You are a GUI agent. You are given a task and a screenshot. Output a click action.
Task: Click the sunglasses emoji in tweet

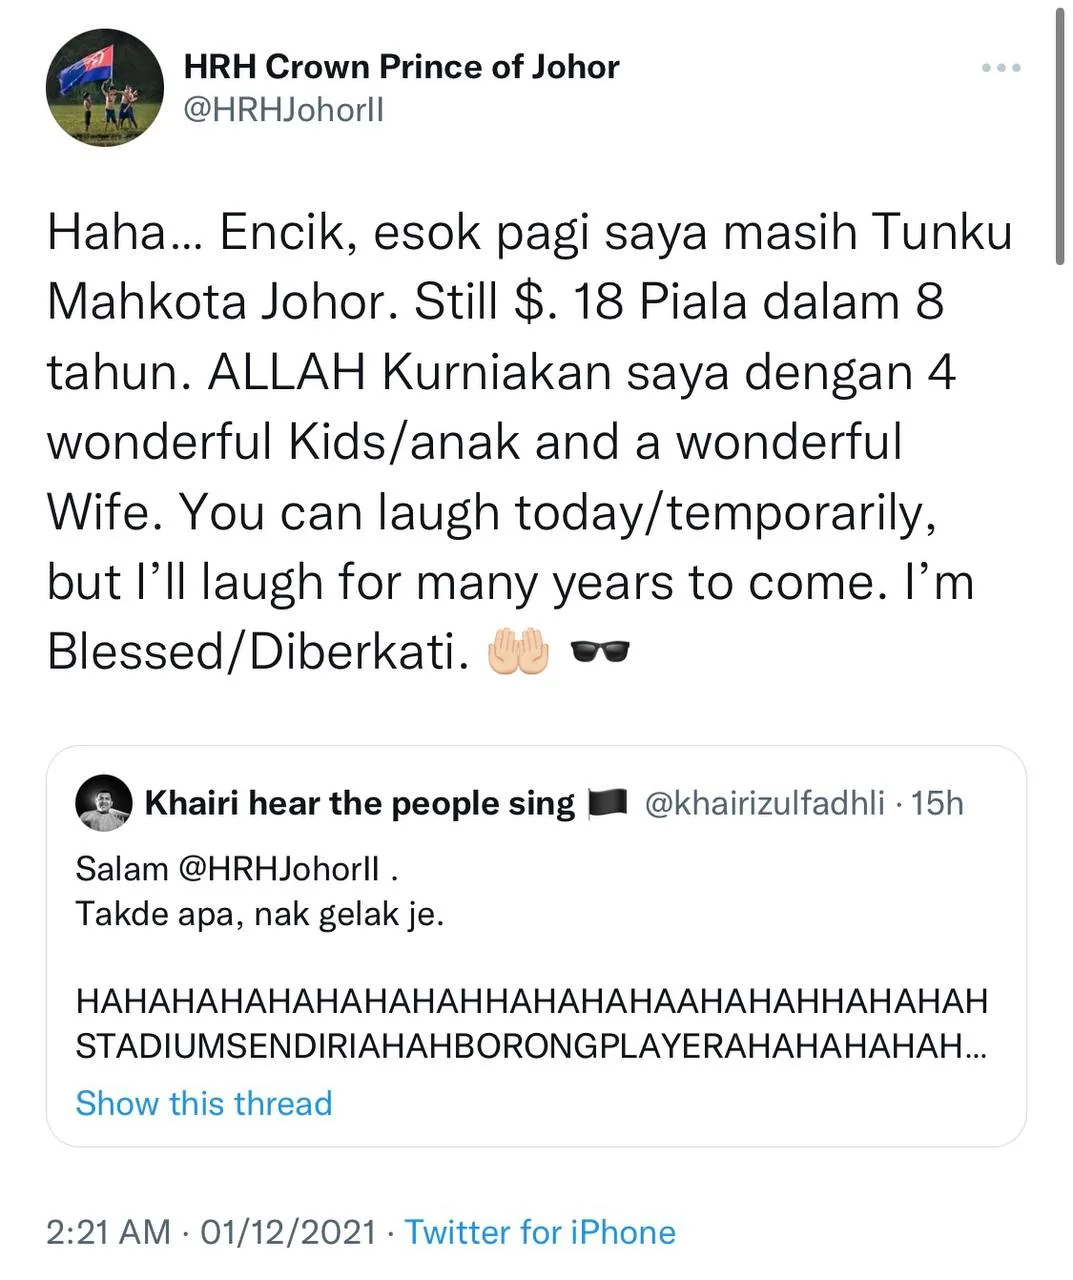[x=600, y=653]
